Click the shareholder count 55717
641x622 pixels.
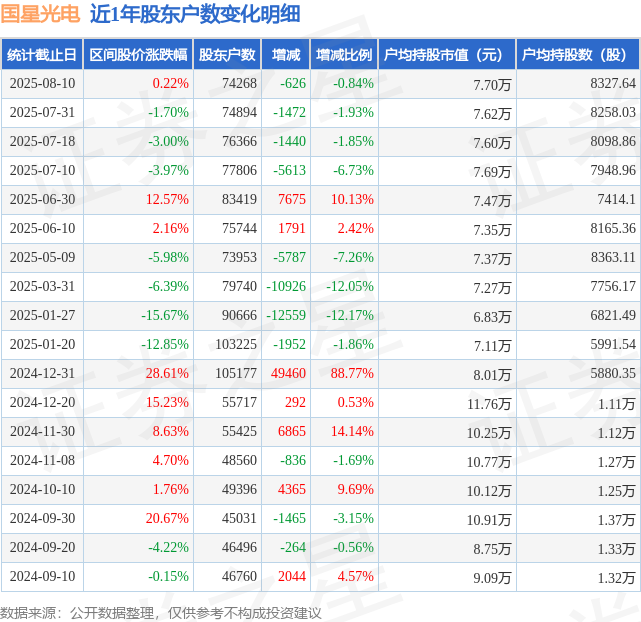pyautogui.click(x=240, y=403)
